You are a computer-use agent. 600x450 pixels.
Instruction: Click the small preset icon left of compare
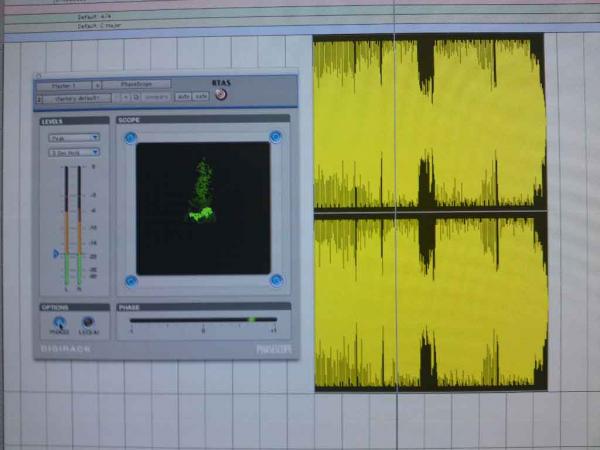[x=136, y=97]
